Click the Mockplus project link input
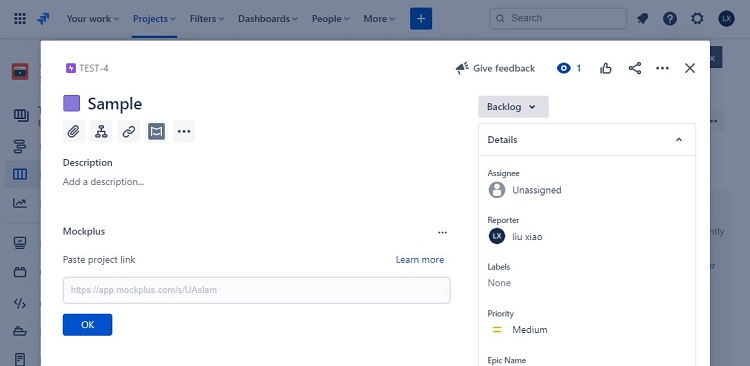The image size is (750, 366). pos(256,290)
